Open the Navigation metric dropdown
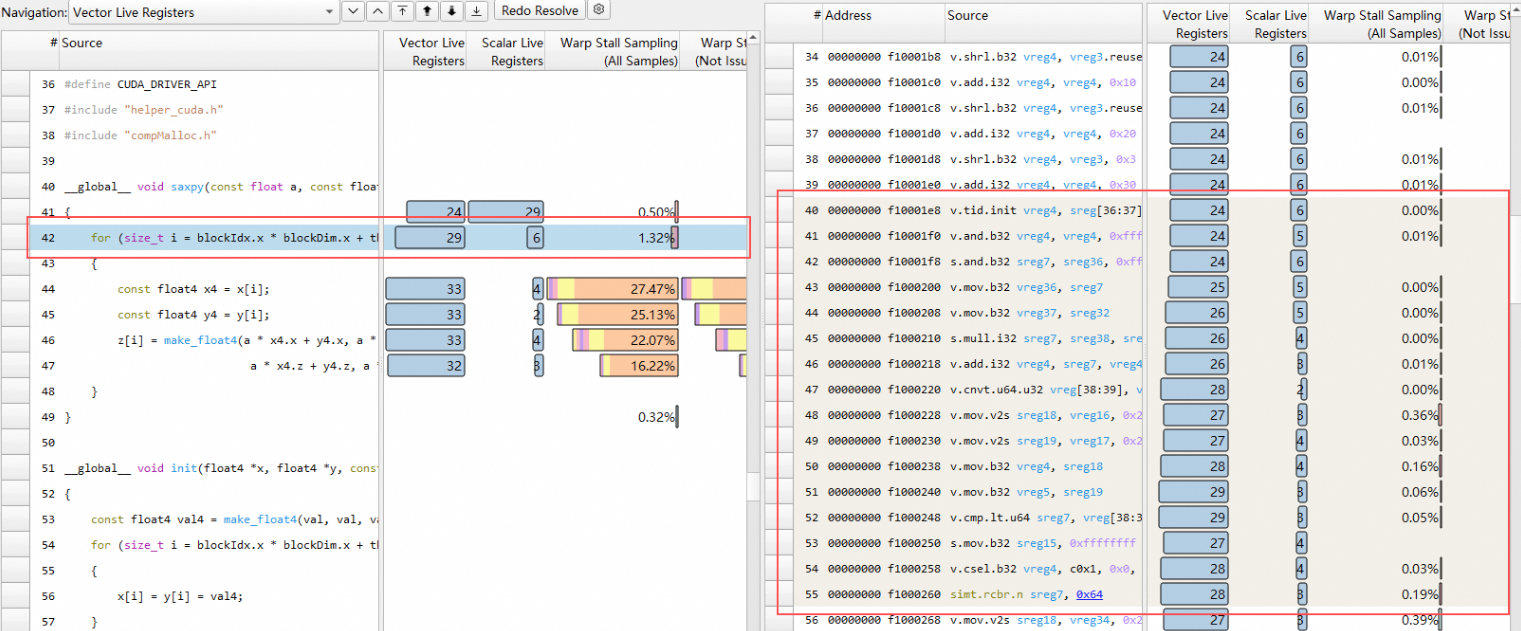The width and height of the screenshot is (1521, 631). click(x=204, y=12)
